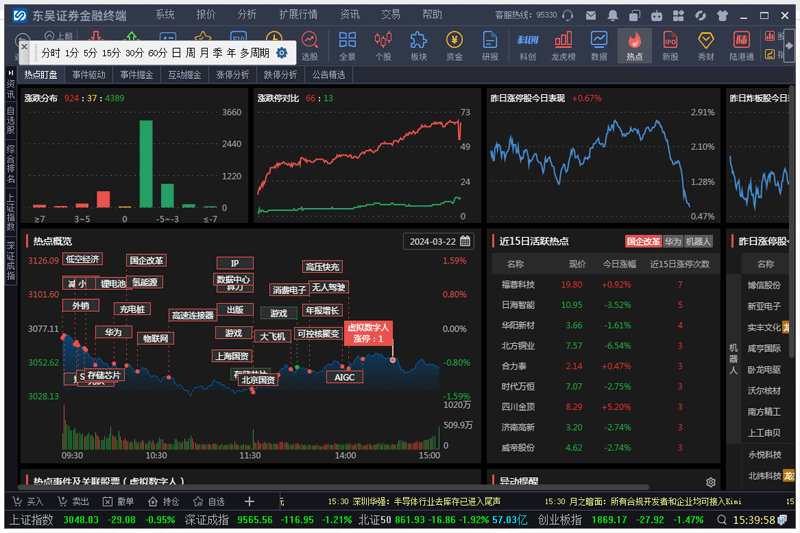800x533 pixels.
Task: Switch to the 互动掘金 tab
Action: pyautogui.click(x=185, y=75)
